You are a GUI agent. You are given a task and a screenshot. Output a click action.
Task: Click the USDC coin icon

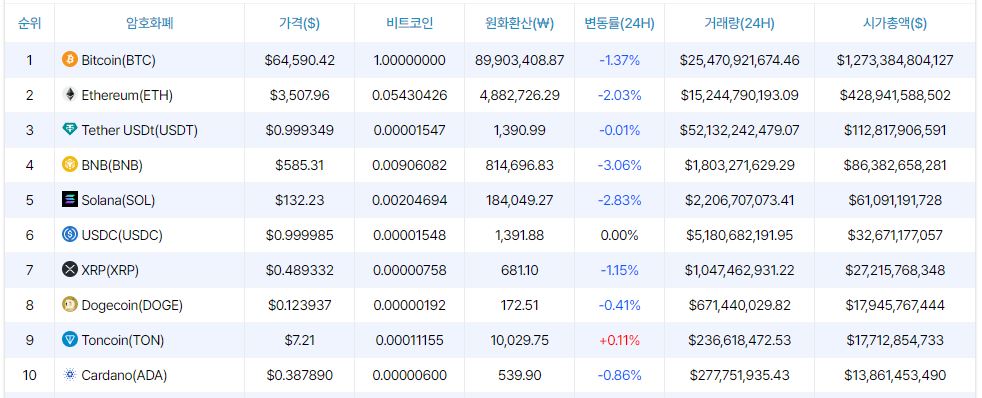coord(70,235)
